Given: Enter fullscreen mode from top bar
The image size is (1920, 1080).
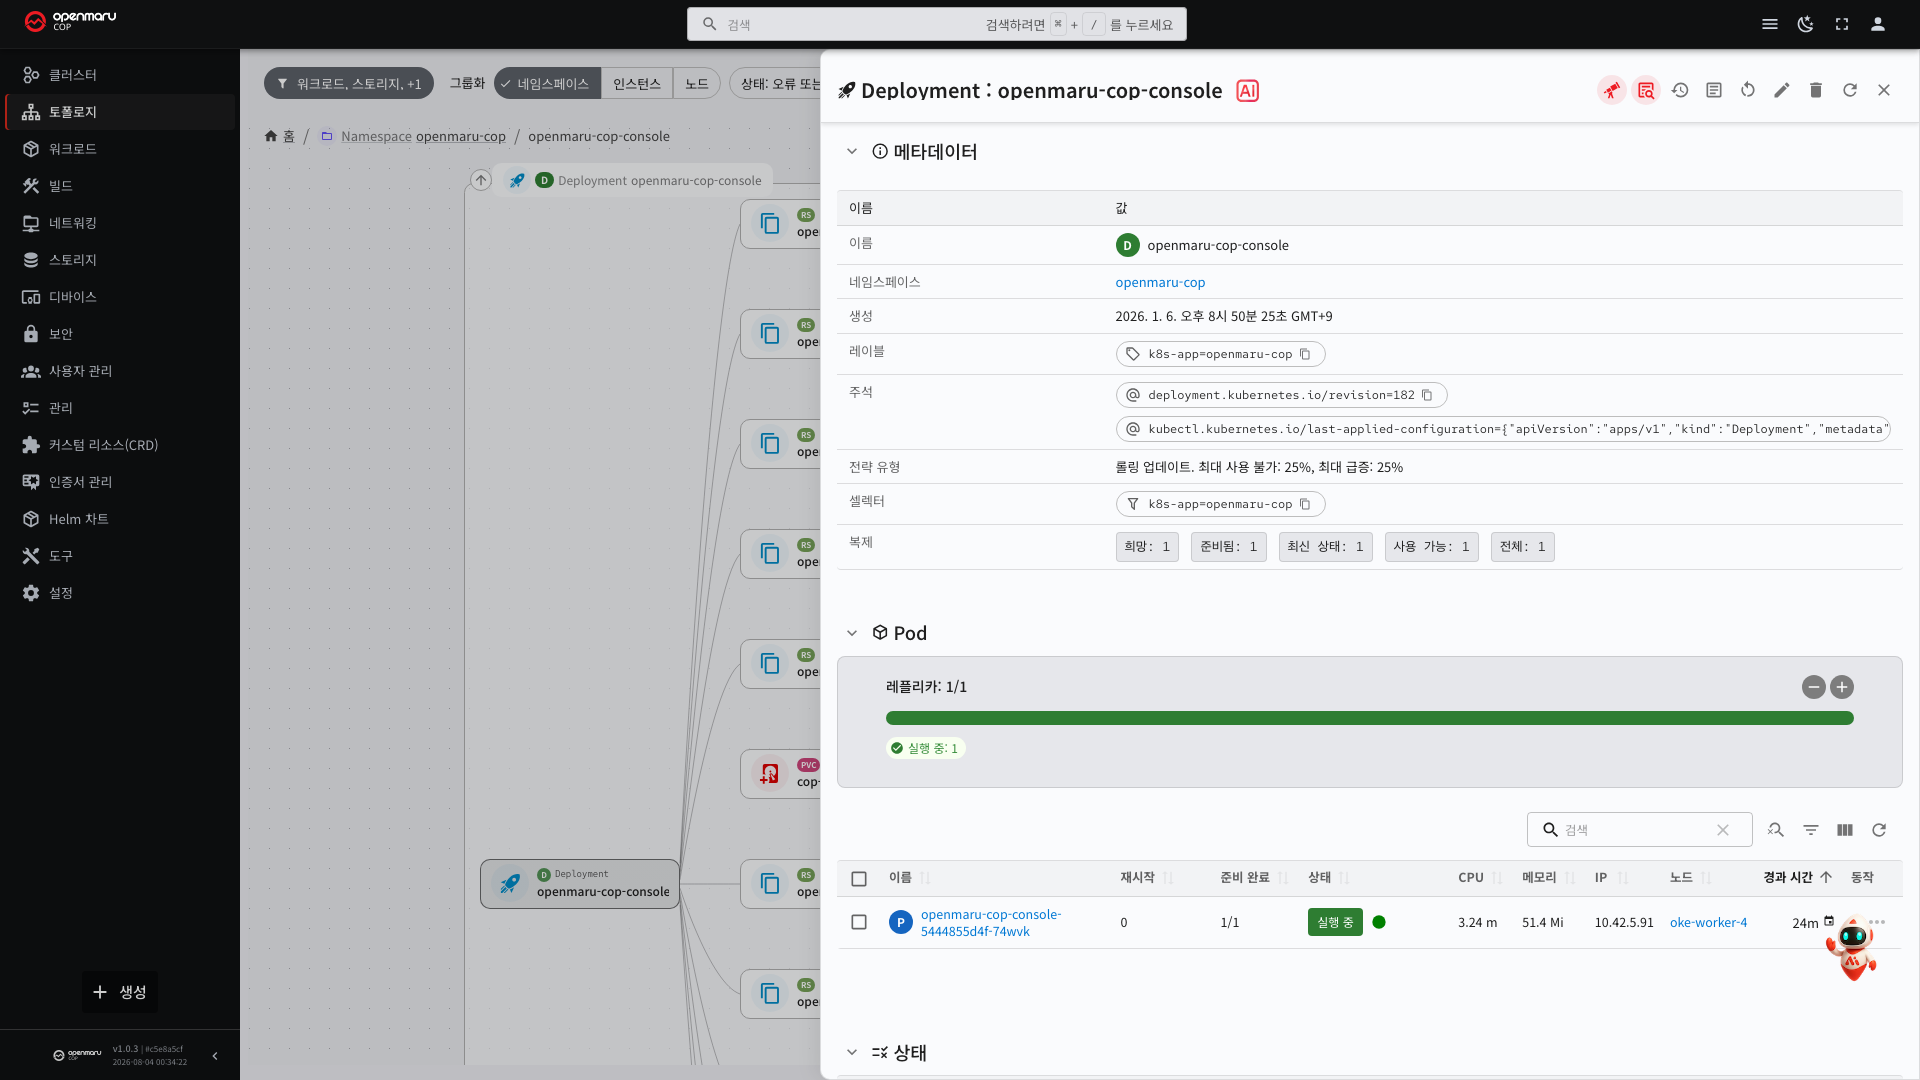Looking at the screenshot, I should pyautogui.click(x=1842, y=24).
